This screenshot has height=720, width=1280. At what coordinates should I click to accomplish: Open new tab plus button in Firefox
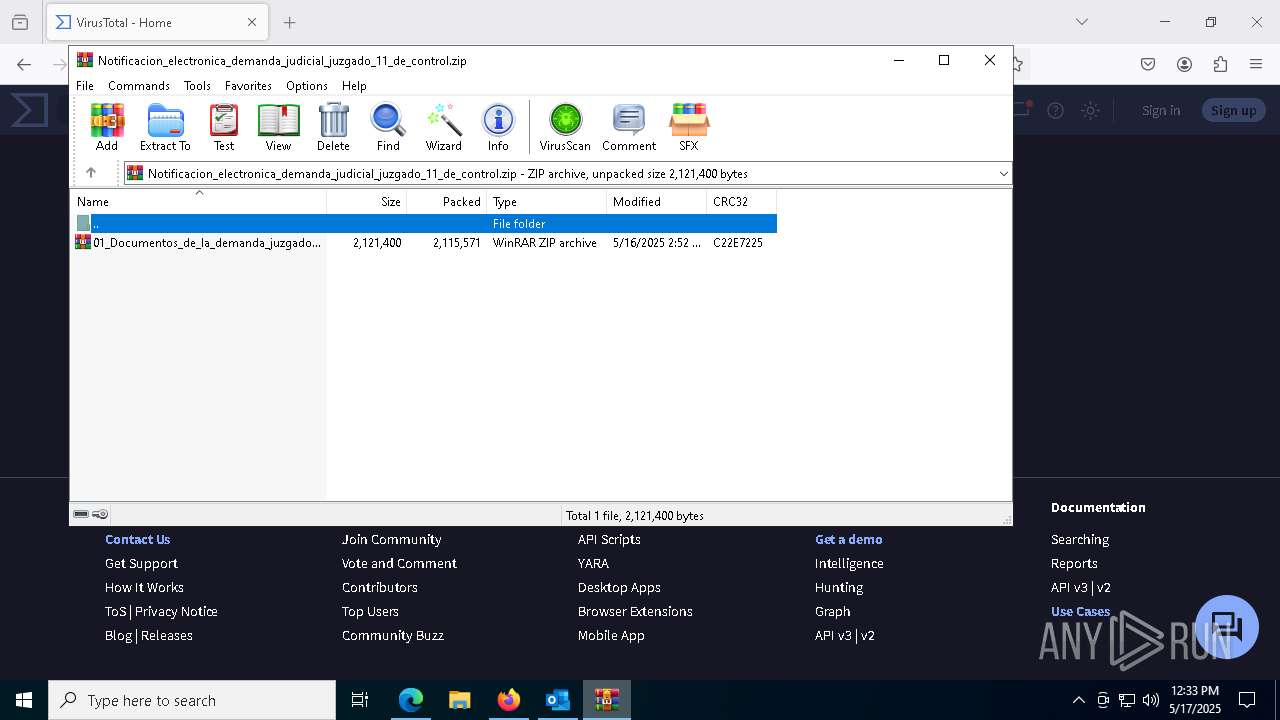pyautogui.click(x=290, y=22)
